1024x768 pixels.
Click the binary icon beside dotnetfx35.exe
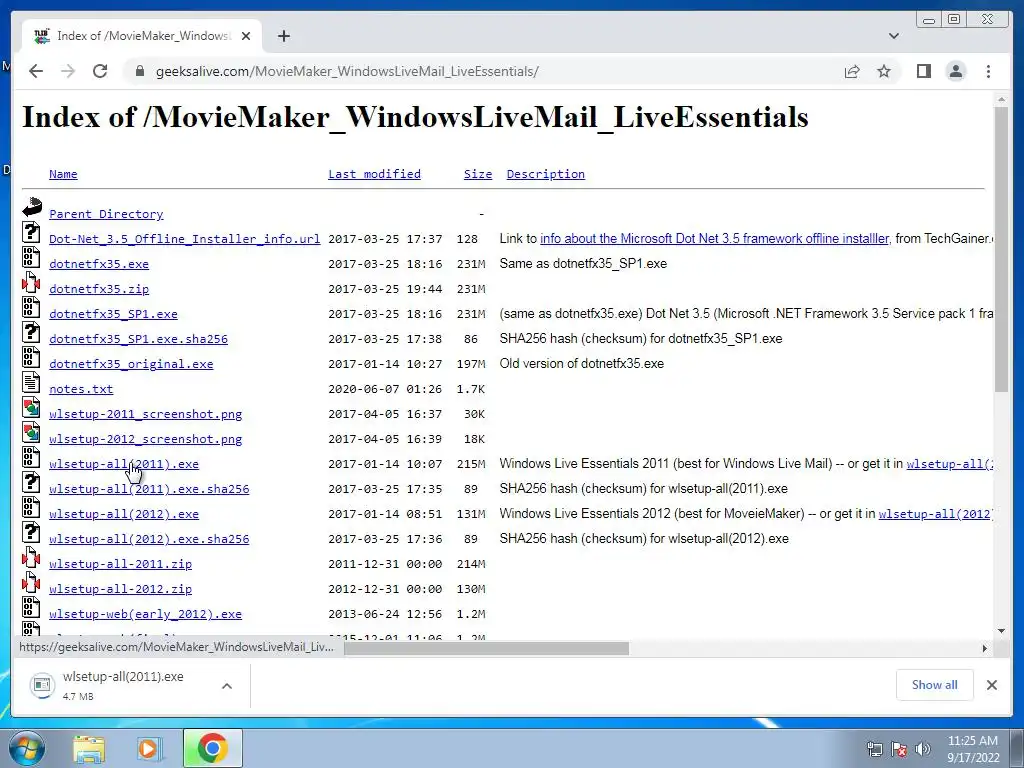point(31,257)
